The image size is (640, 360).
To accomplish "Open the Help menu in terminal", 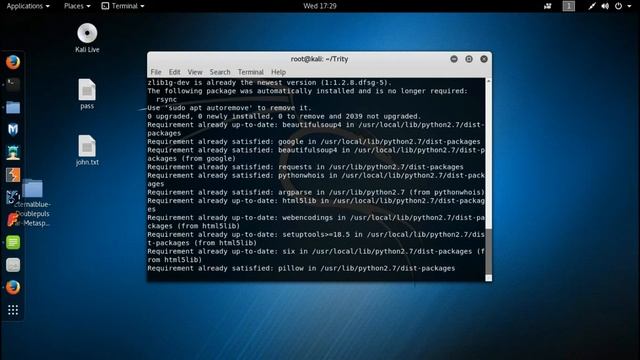I will click(x=278, y=72).
